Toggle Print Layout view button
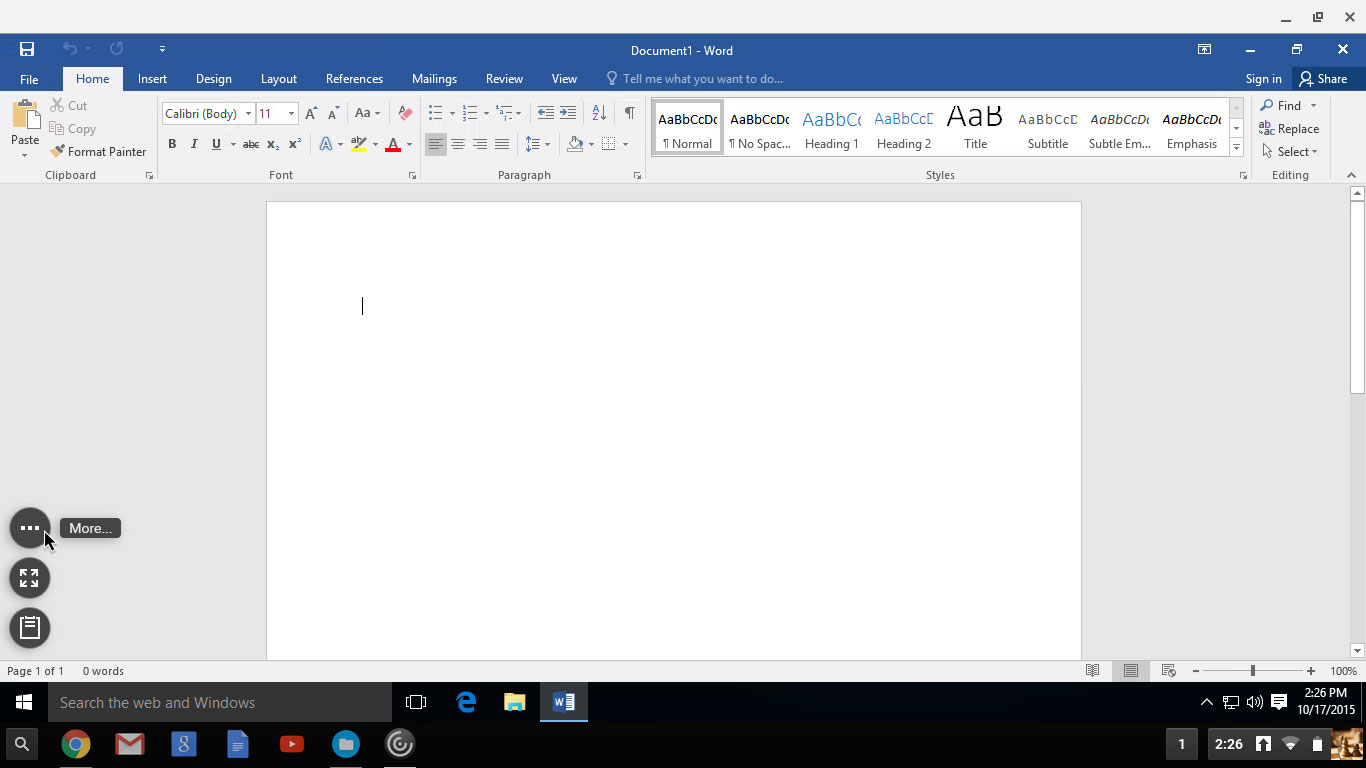Image resolution: width=1366 pixels, height=768 pixels. 1131,671
